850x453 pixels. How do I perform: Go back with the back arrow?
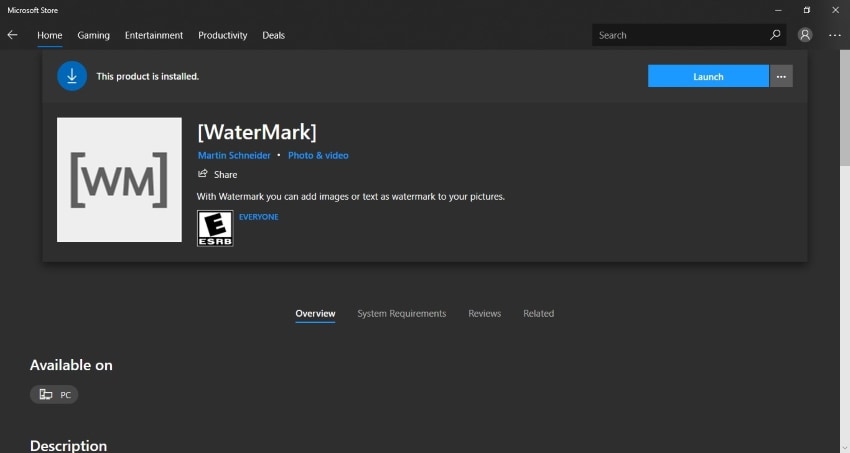click(x=12, y=35)
